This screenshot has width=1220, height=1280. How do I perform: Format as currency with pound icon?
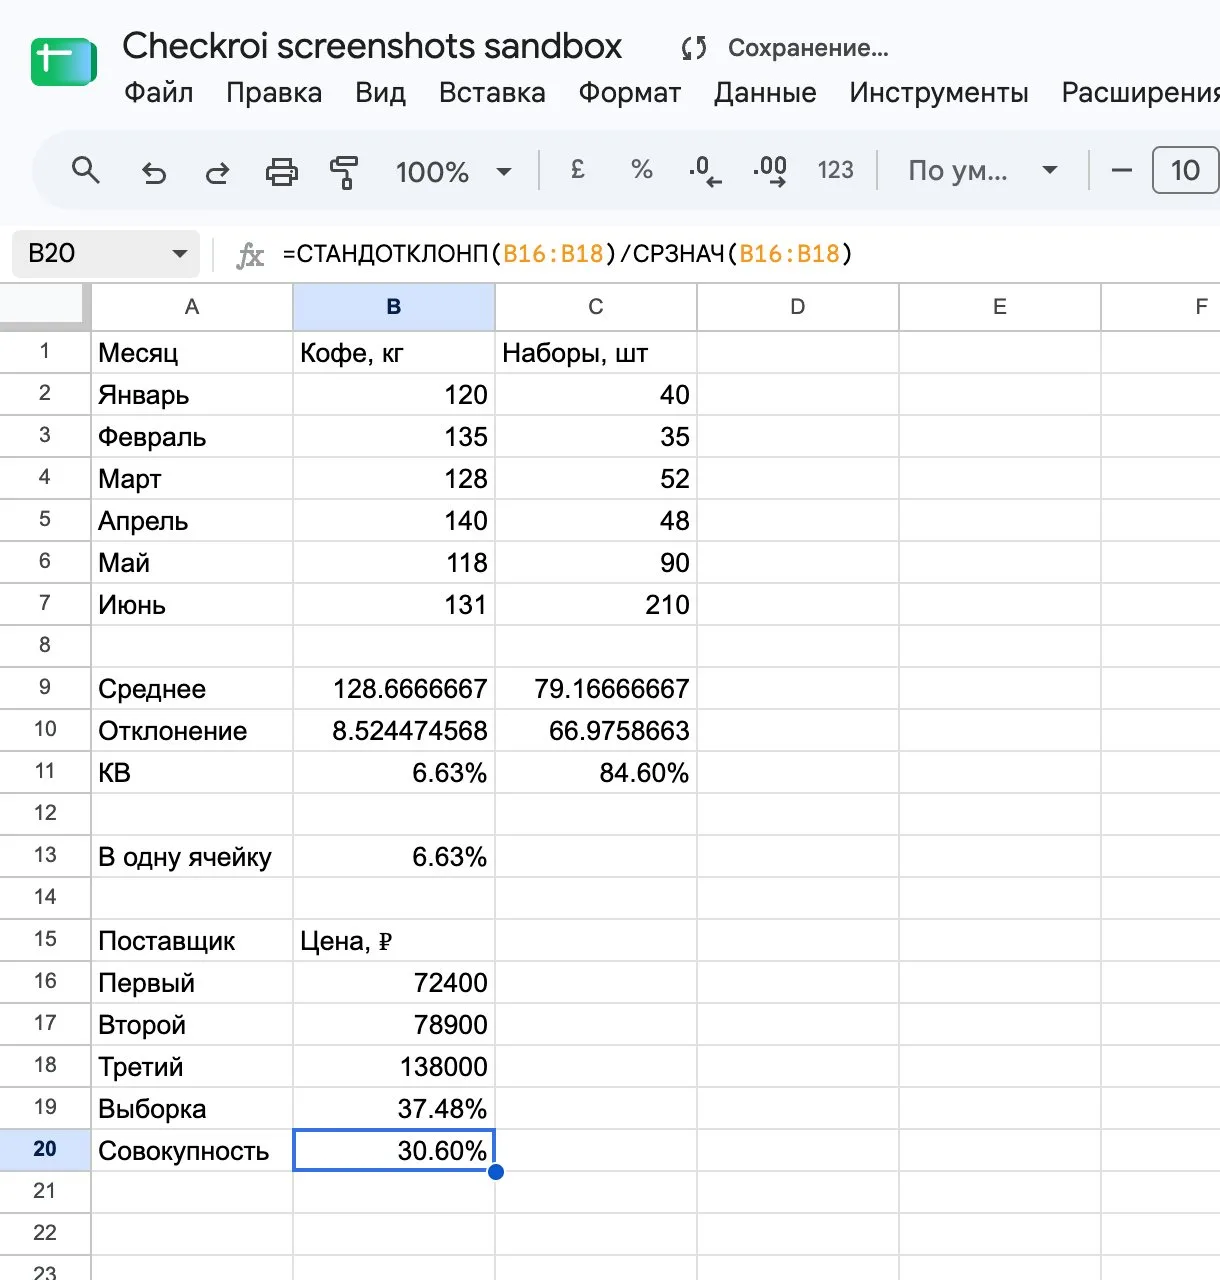577,170
